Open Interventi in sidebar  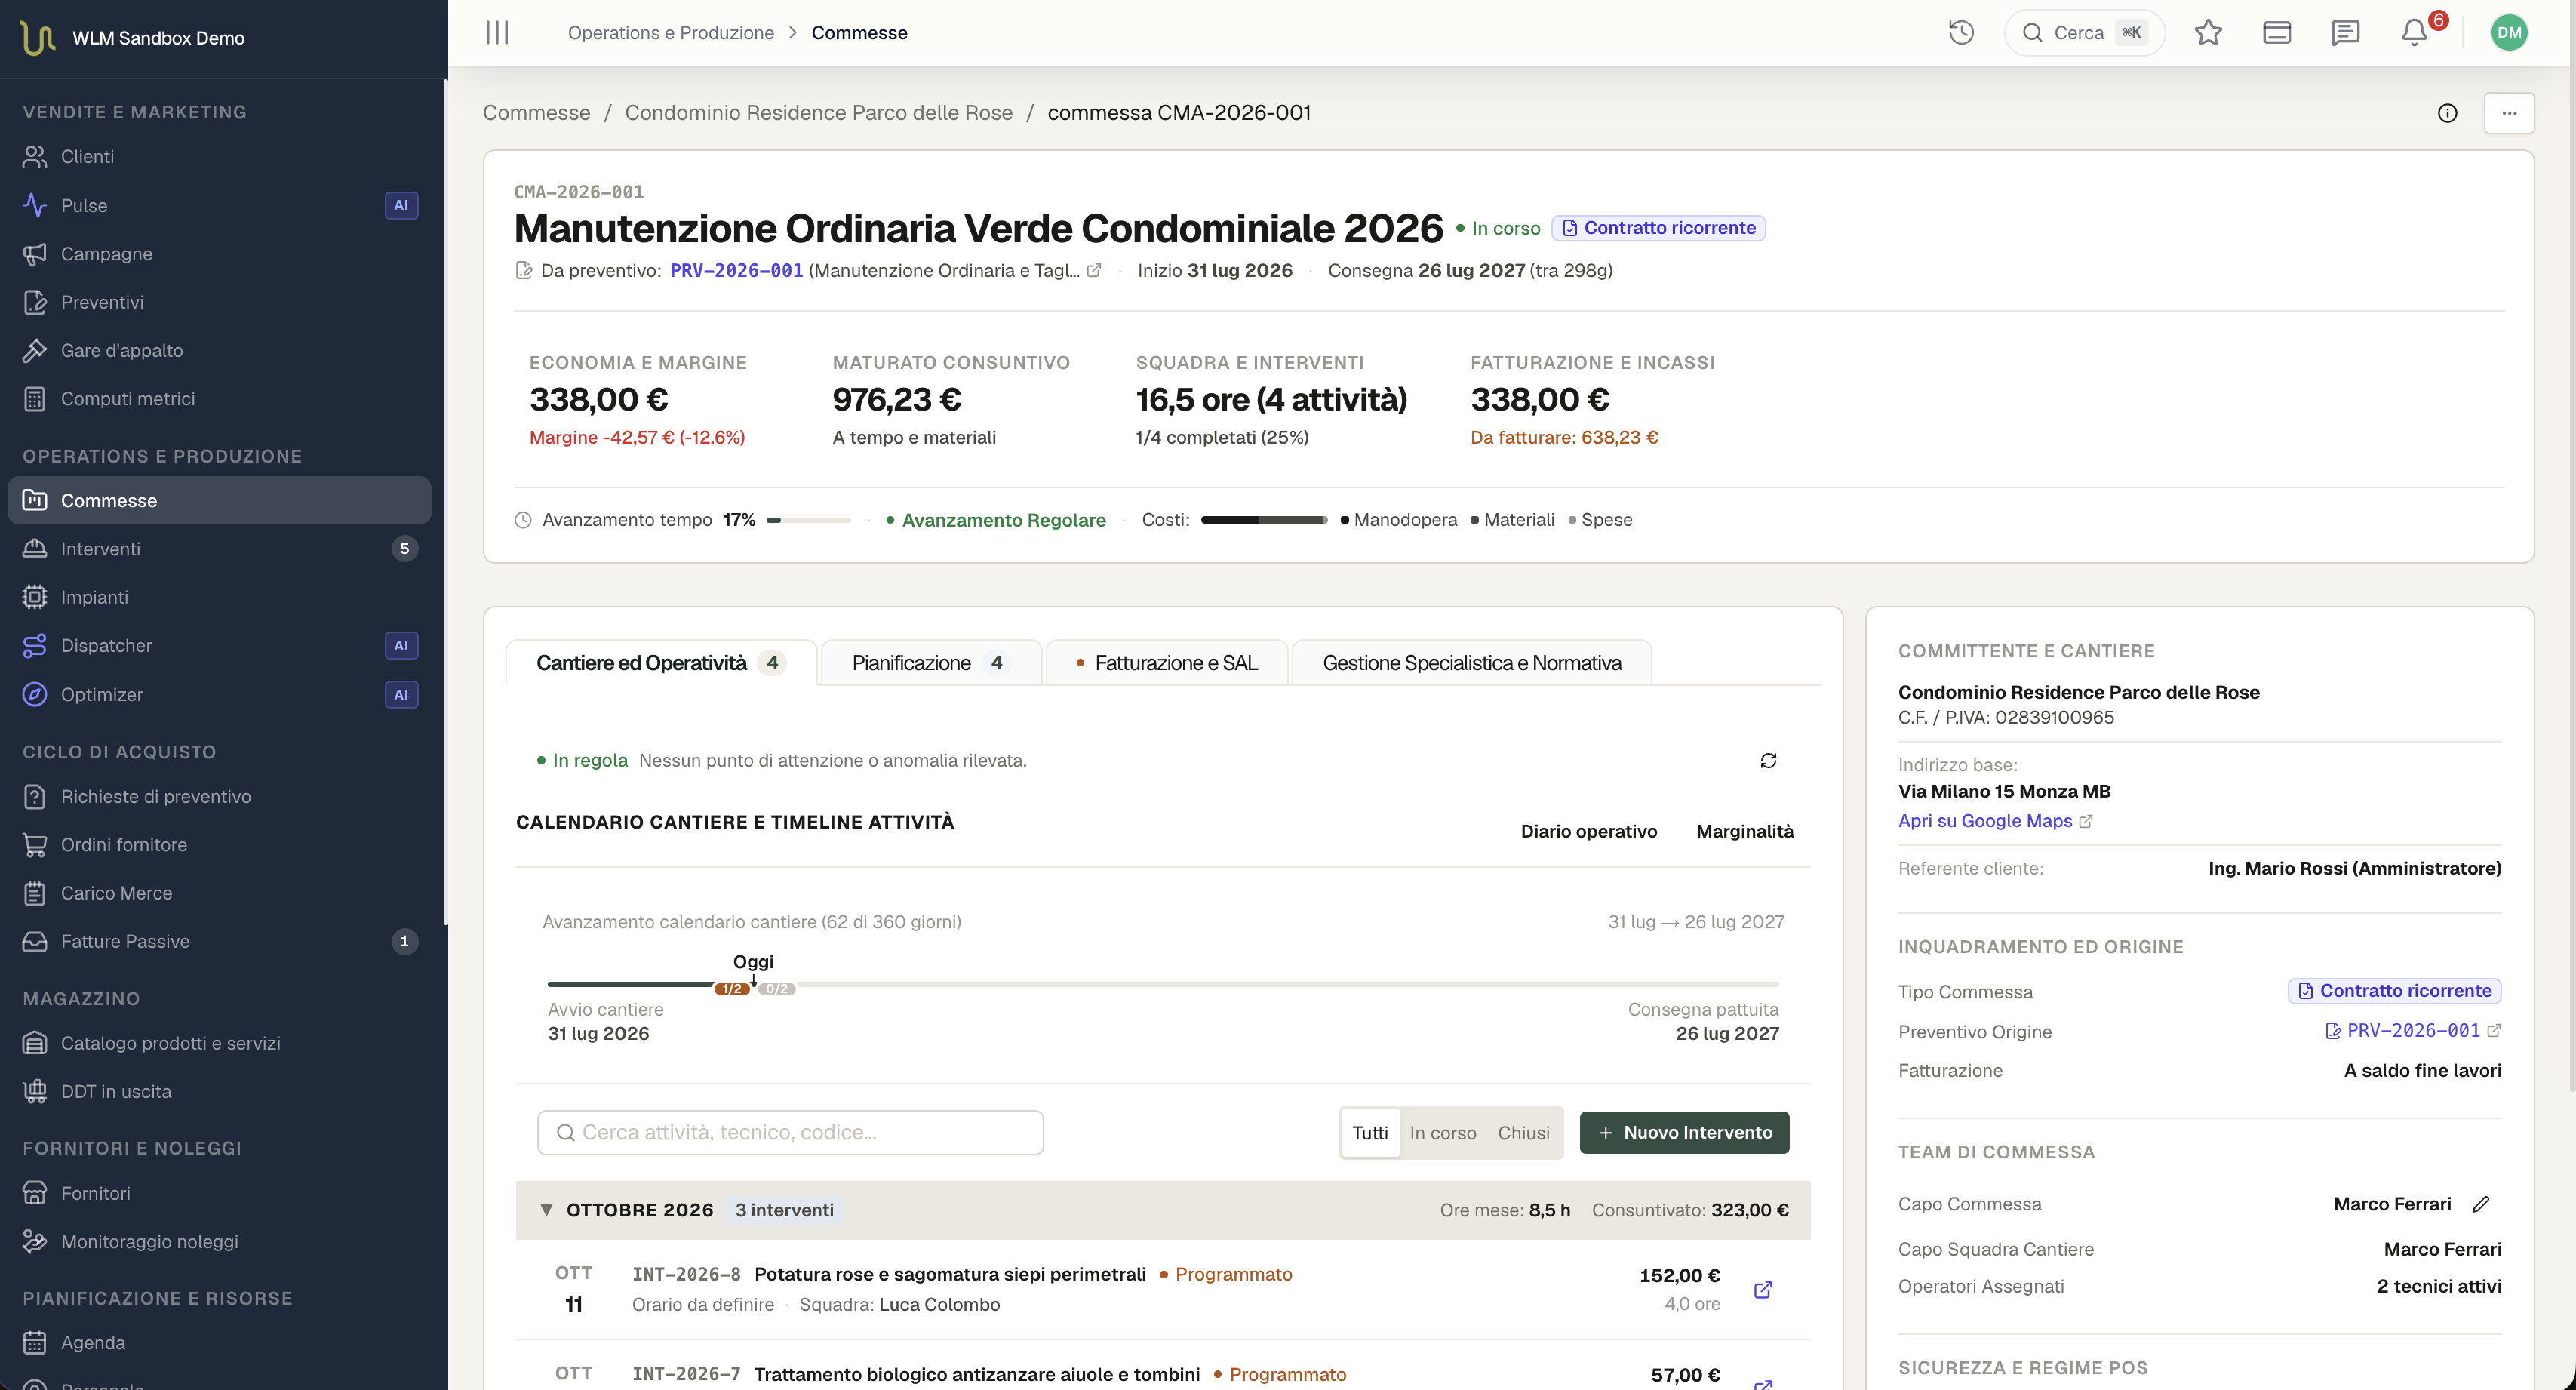tap(219, 549)
